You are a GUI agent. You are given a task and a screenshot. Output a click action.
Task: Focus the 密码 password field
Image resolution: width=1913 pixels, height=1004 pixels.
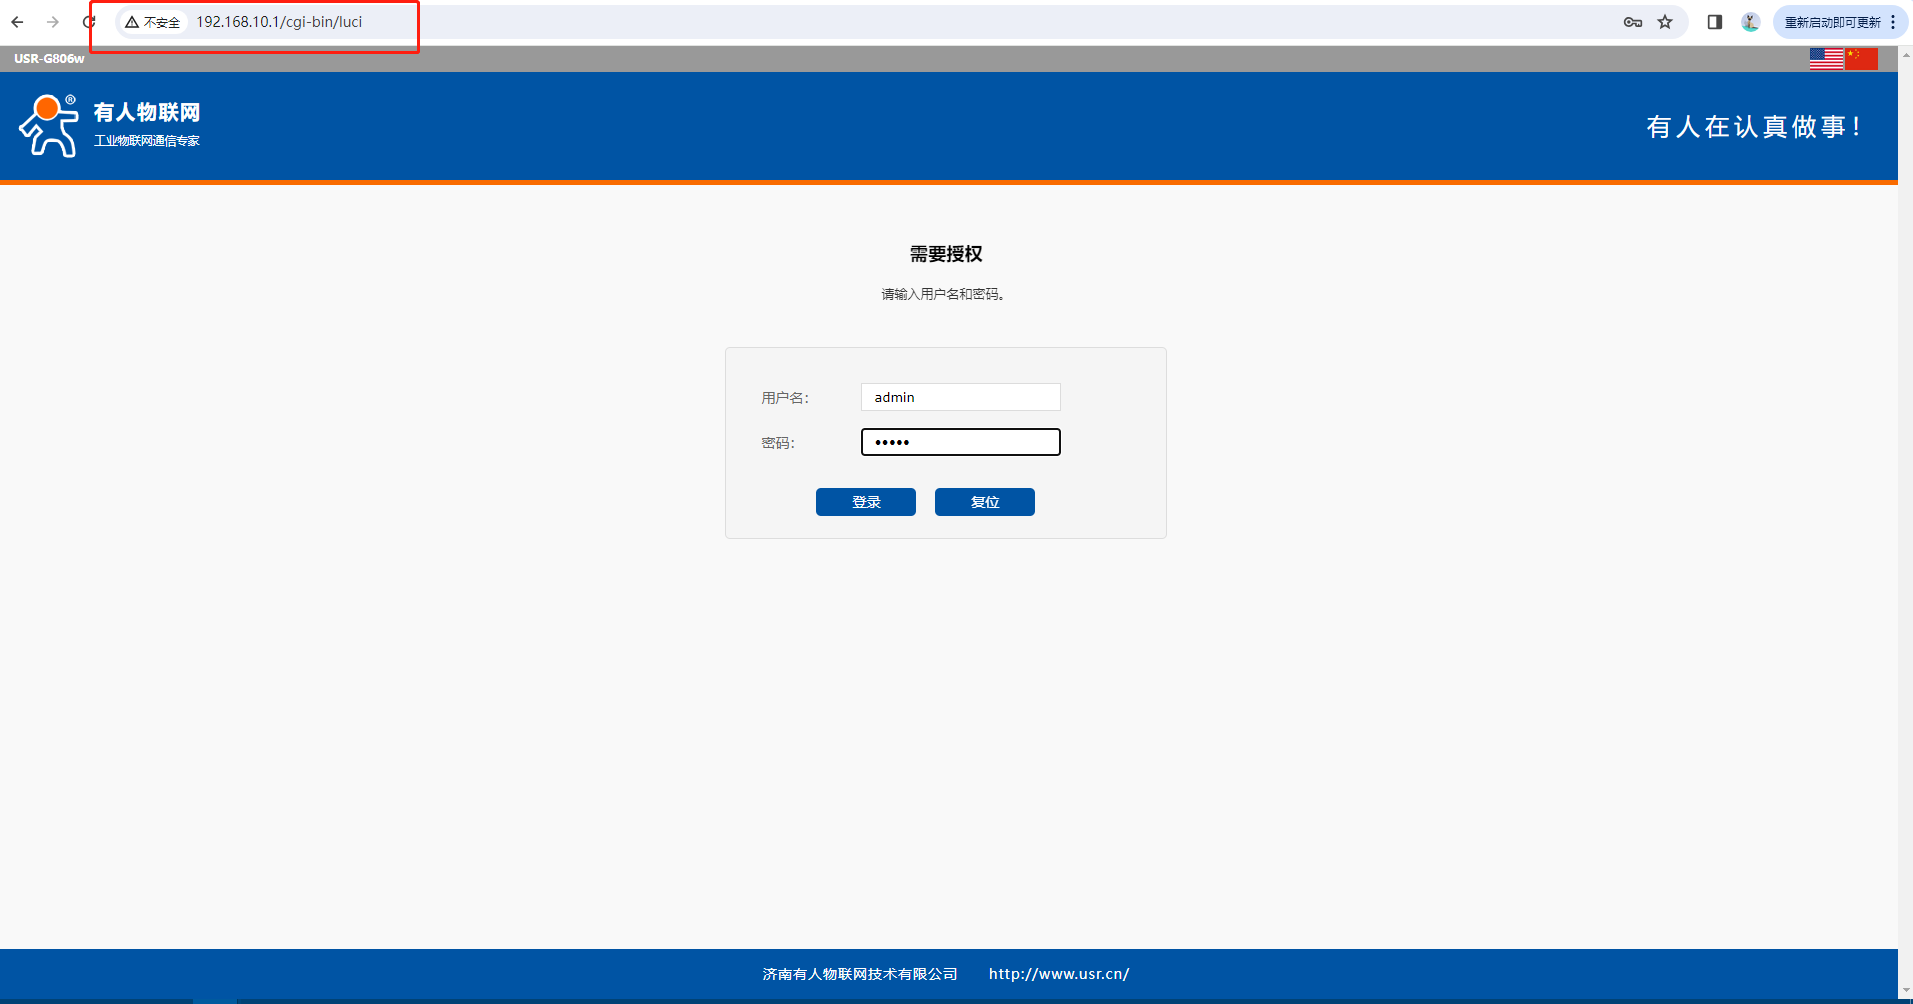pyautogui.click(x=960, y=442)
